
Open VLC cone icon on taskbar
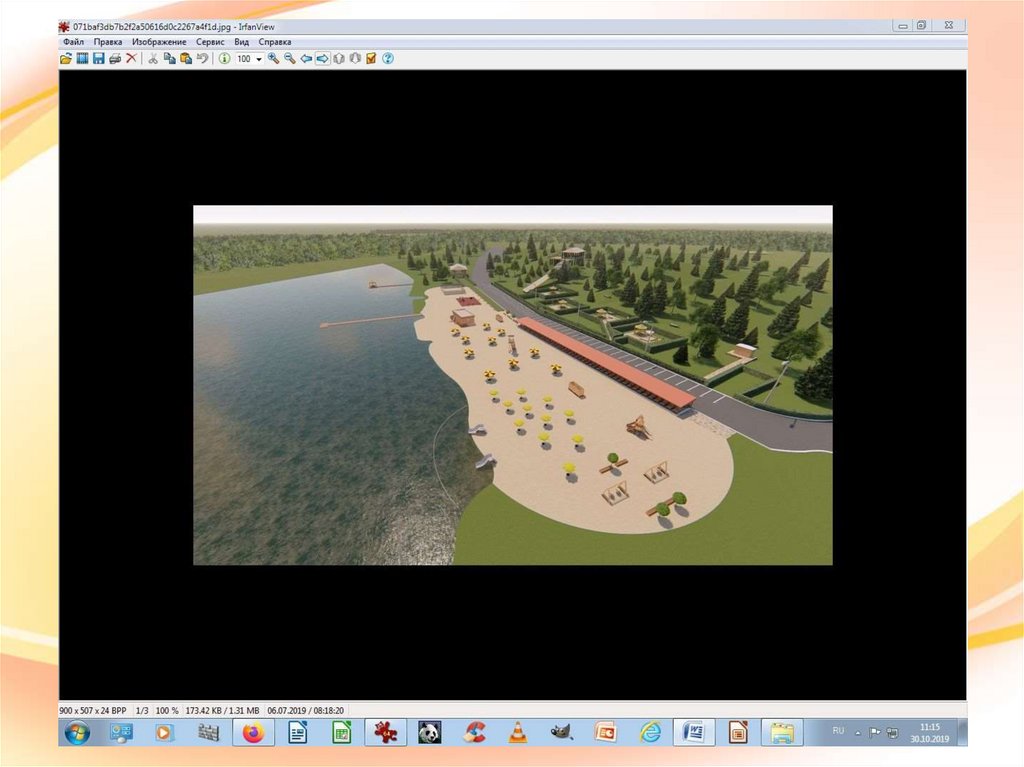(518, 733)
